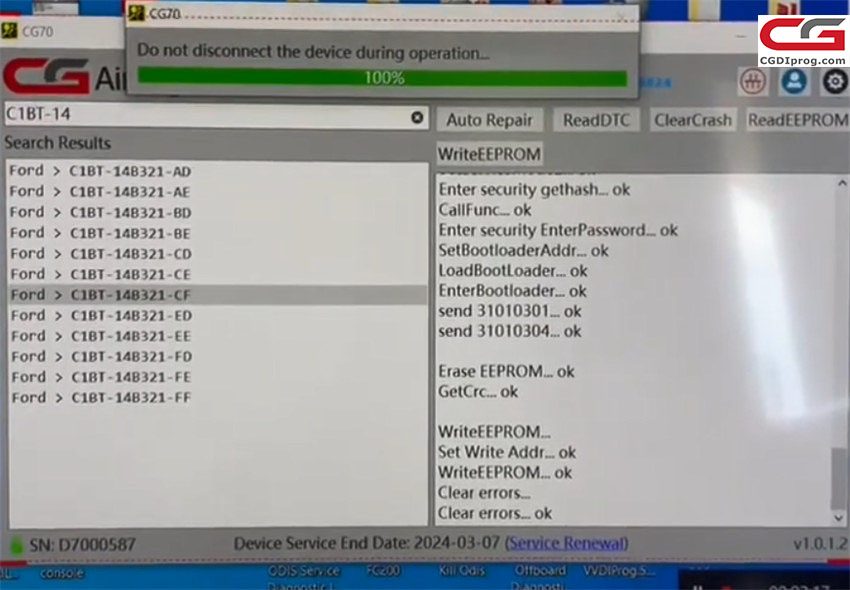Click the 'EnterBootloader... ok' log line
850x590 pixels.
[x=512, y=291]
